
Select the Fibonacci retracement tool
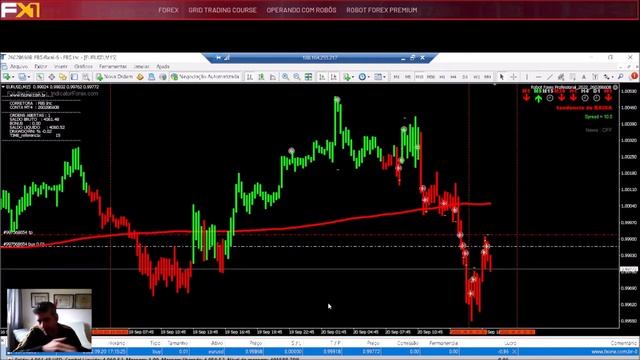(x=573, y=77)
